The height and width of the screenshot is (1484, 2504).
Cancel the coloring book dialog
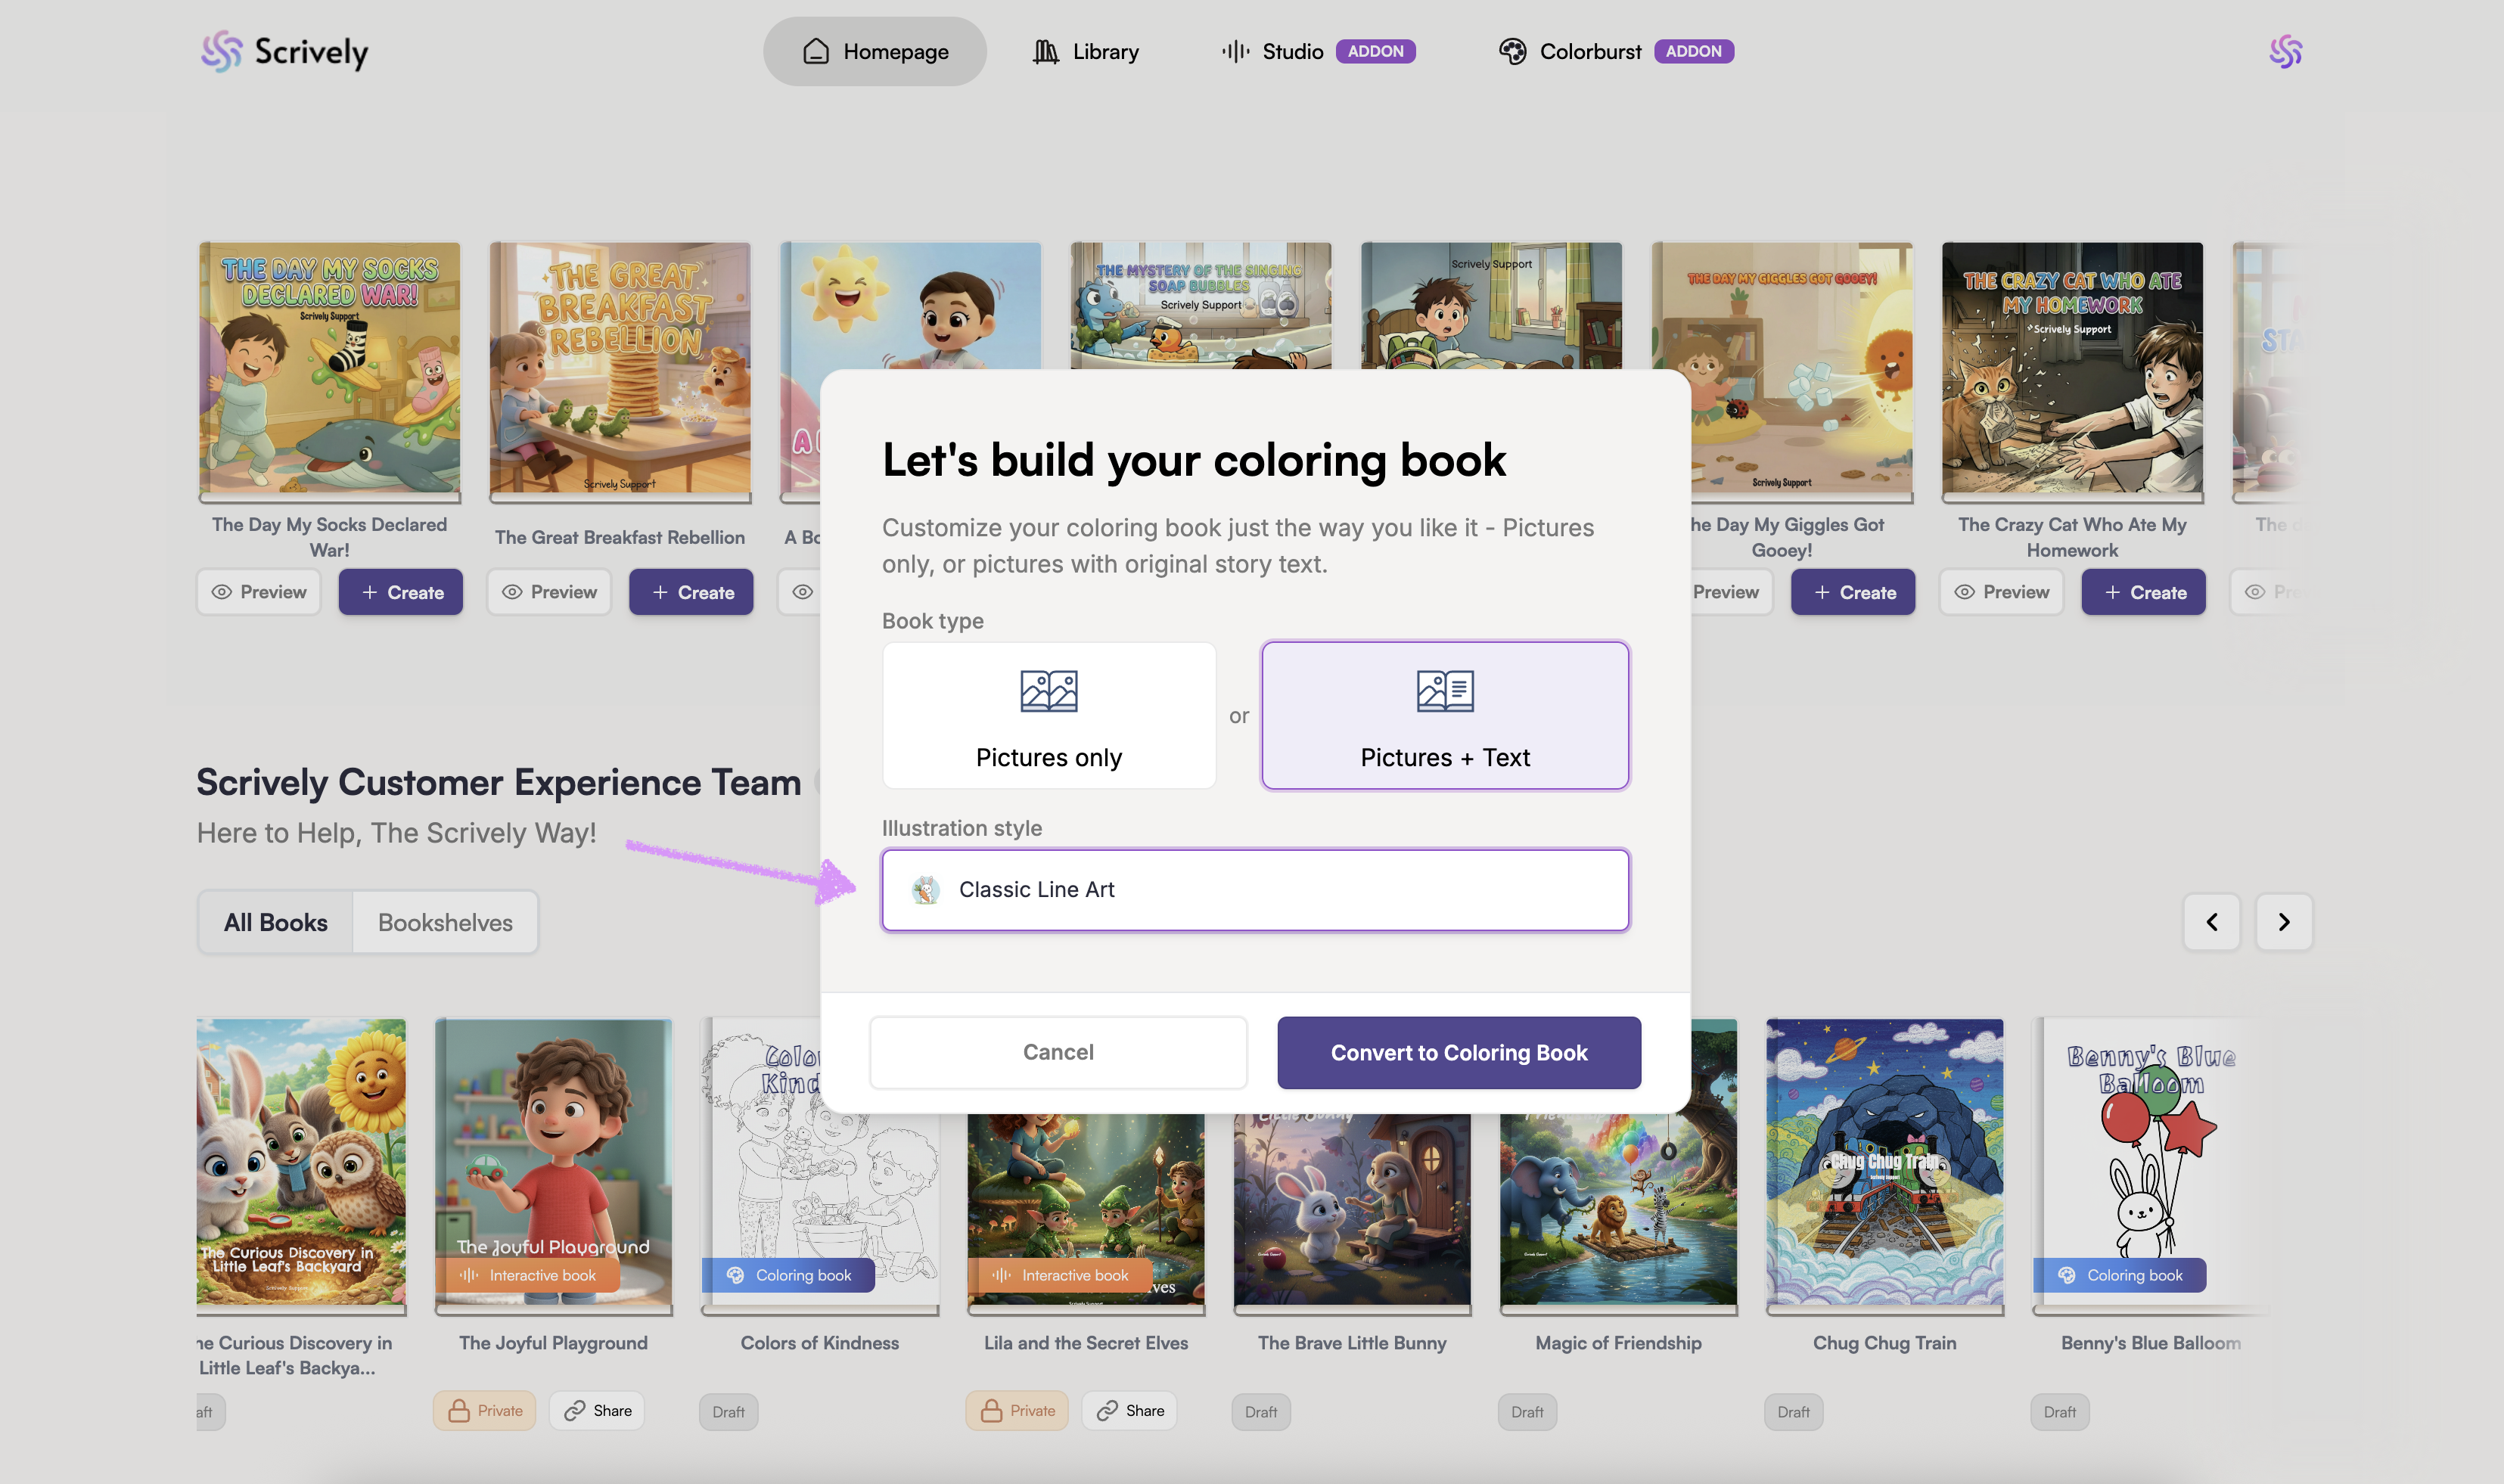coord(1057,1052)
